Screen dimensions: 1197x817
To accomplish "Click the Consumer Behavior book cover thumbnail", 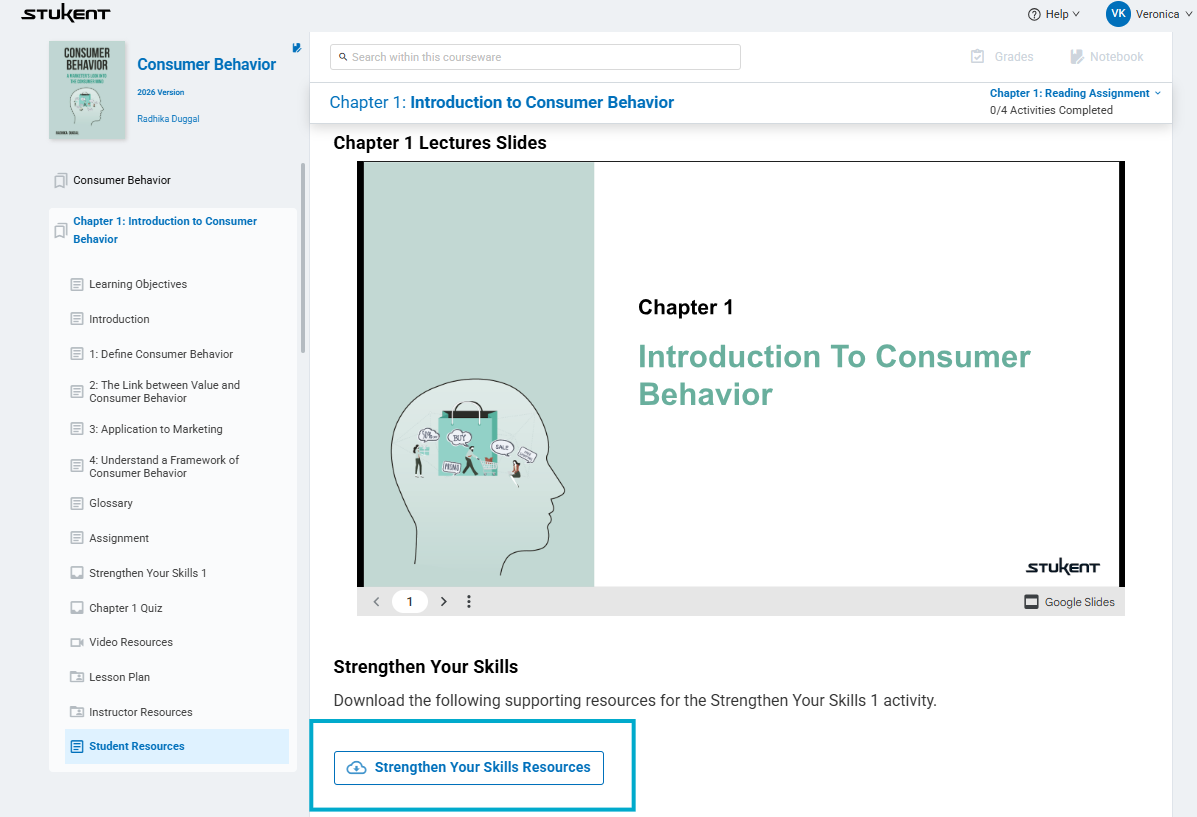I will click(87, 90).
